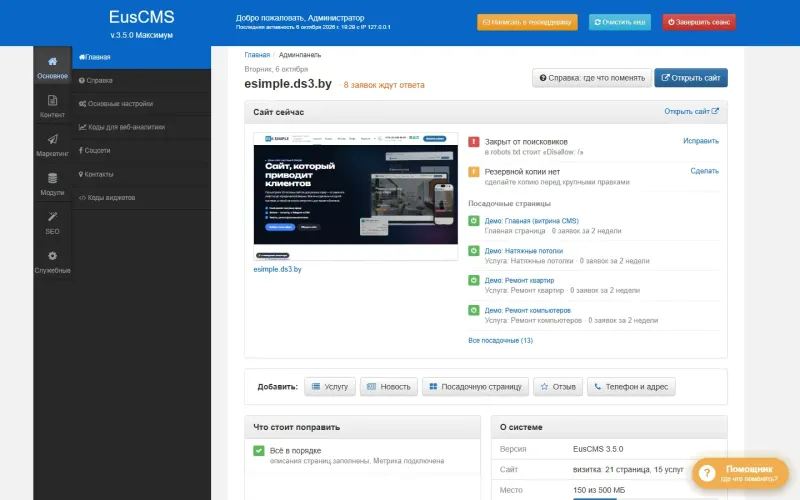The height and width of the screenshot is (500, 800).
Task: Toggle power icon for Демо: Натяжные потолки
Action: (x=474, y=251)
